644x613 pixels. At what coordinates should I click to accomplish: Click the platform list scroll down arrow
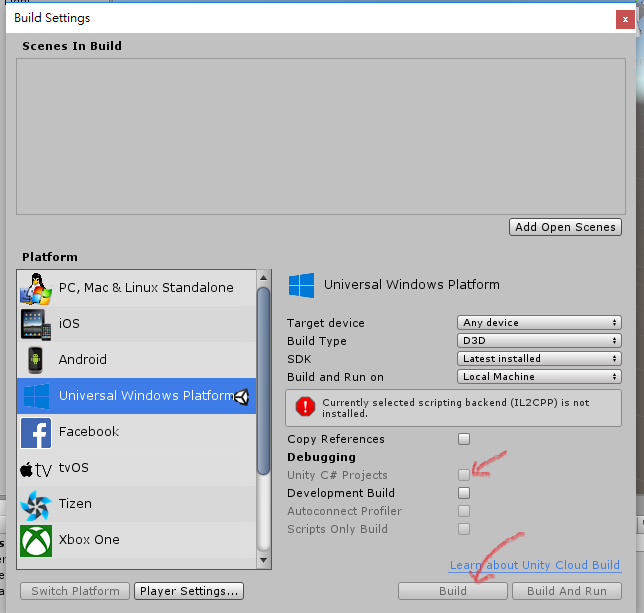click(x=263, y=560)
